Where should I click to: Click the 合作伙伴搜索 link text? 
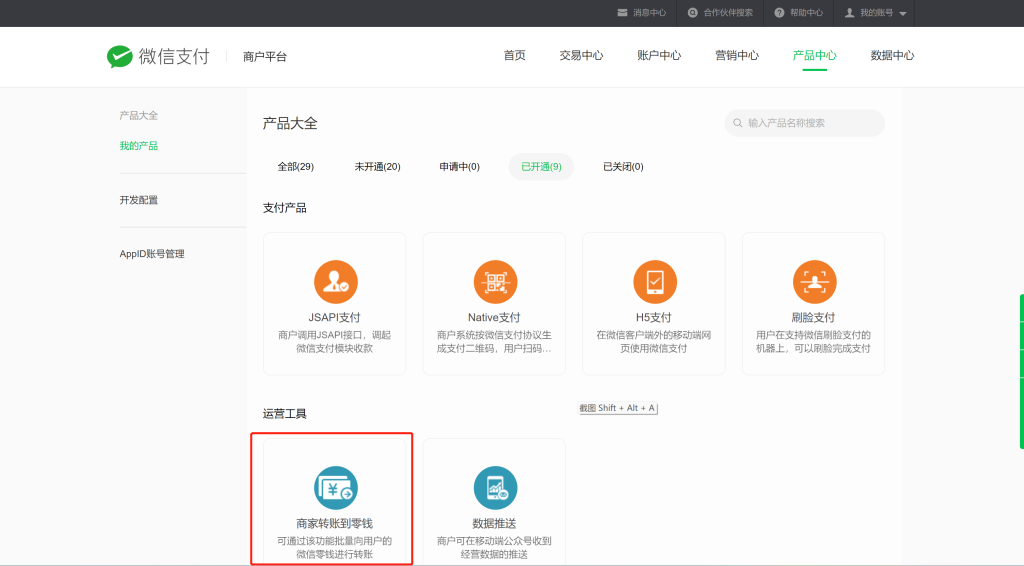[x=728, y=13]
